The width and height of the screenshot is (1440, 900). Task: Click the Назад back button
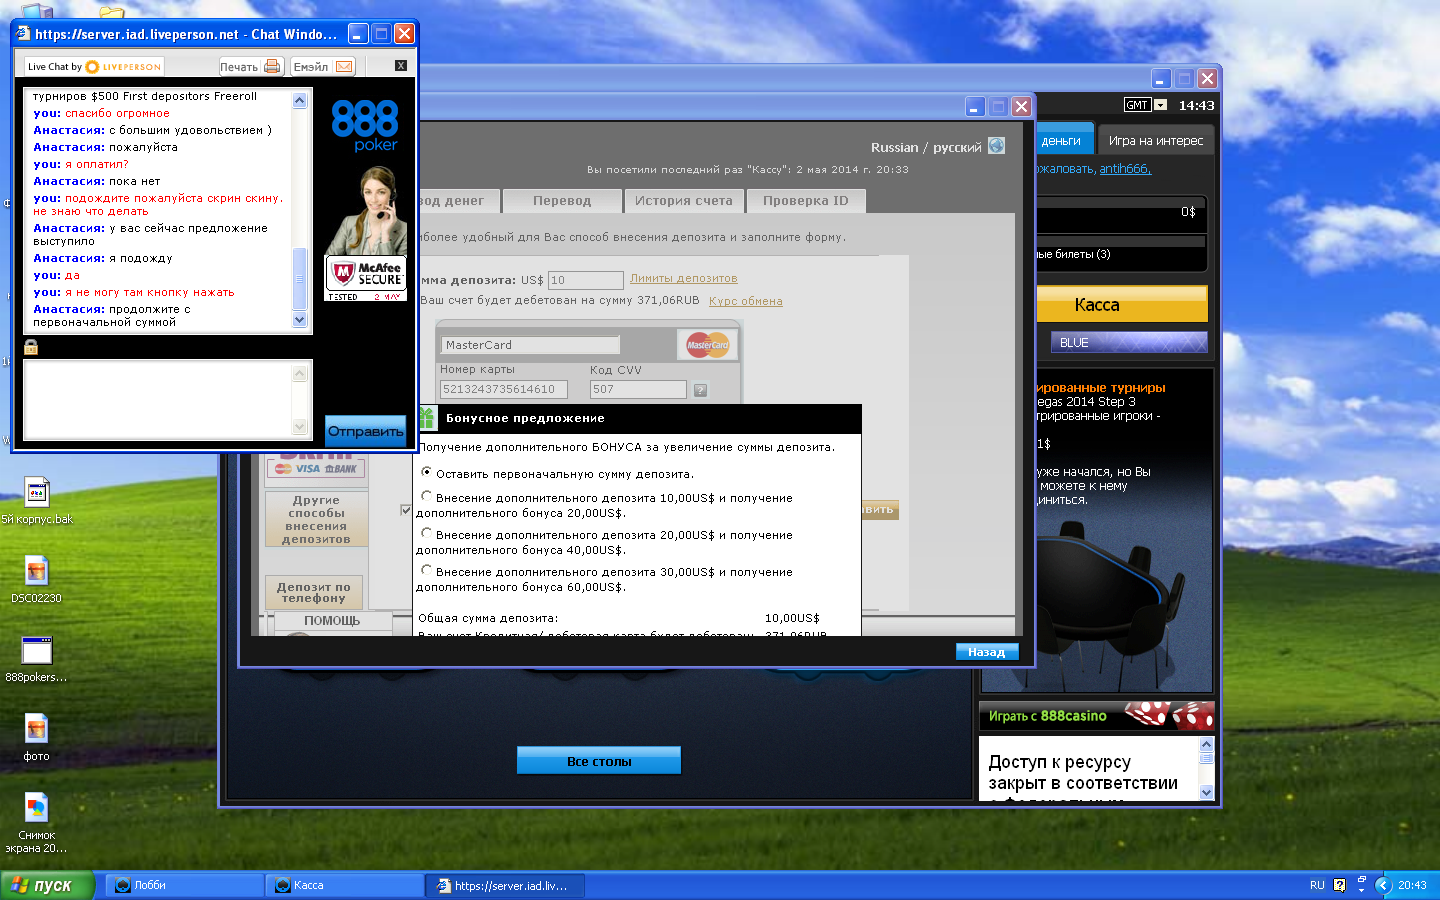986,652
